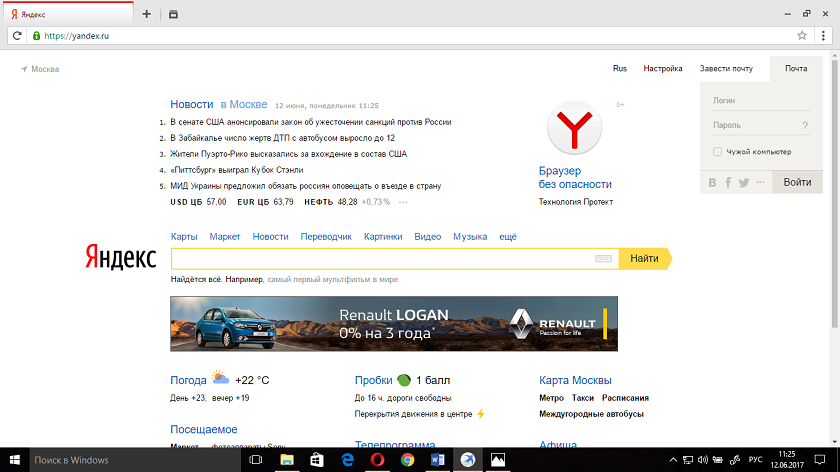Log in via Facebook icon
The image size is (840, 472).
(728, 183)
